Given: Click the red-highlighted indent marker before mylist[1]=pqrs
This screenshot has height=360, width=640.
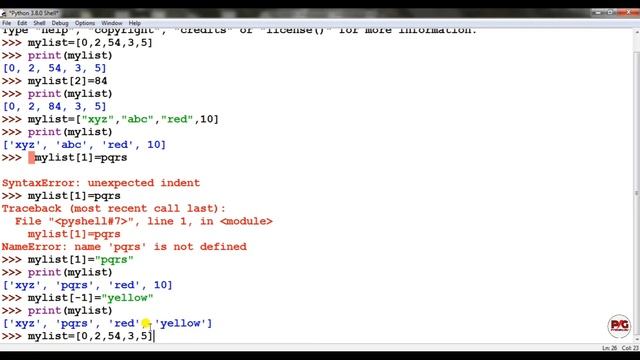Looking at the screenshot, I should point(31,158).
